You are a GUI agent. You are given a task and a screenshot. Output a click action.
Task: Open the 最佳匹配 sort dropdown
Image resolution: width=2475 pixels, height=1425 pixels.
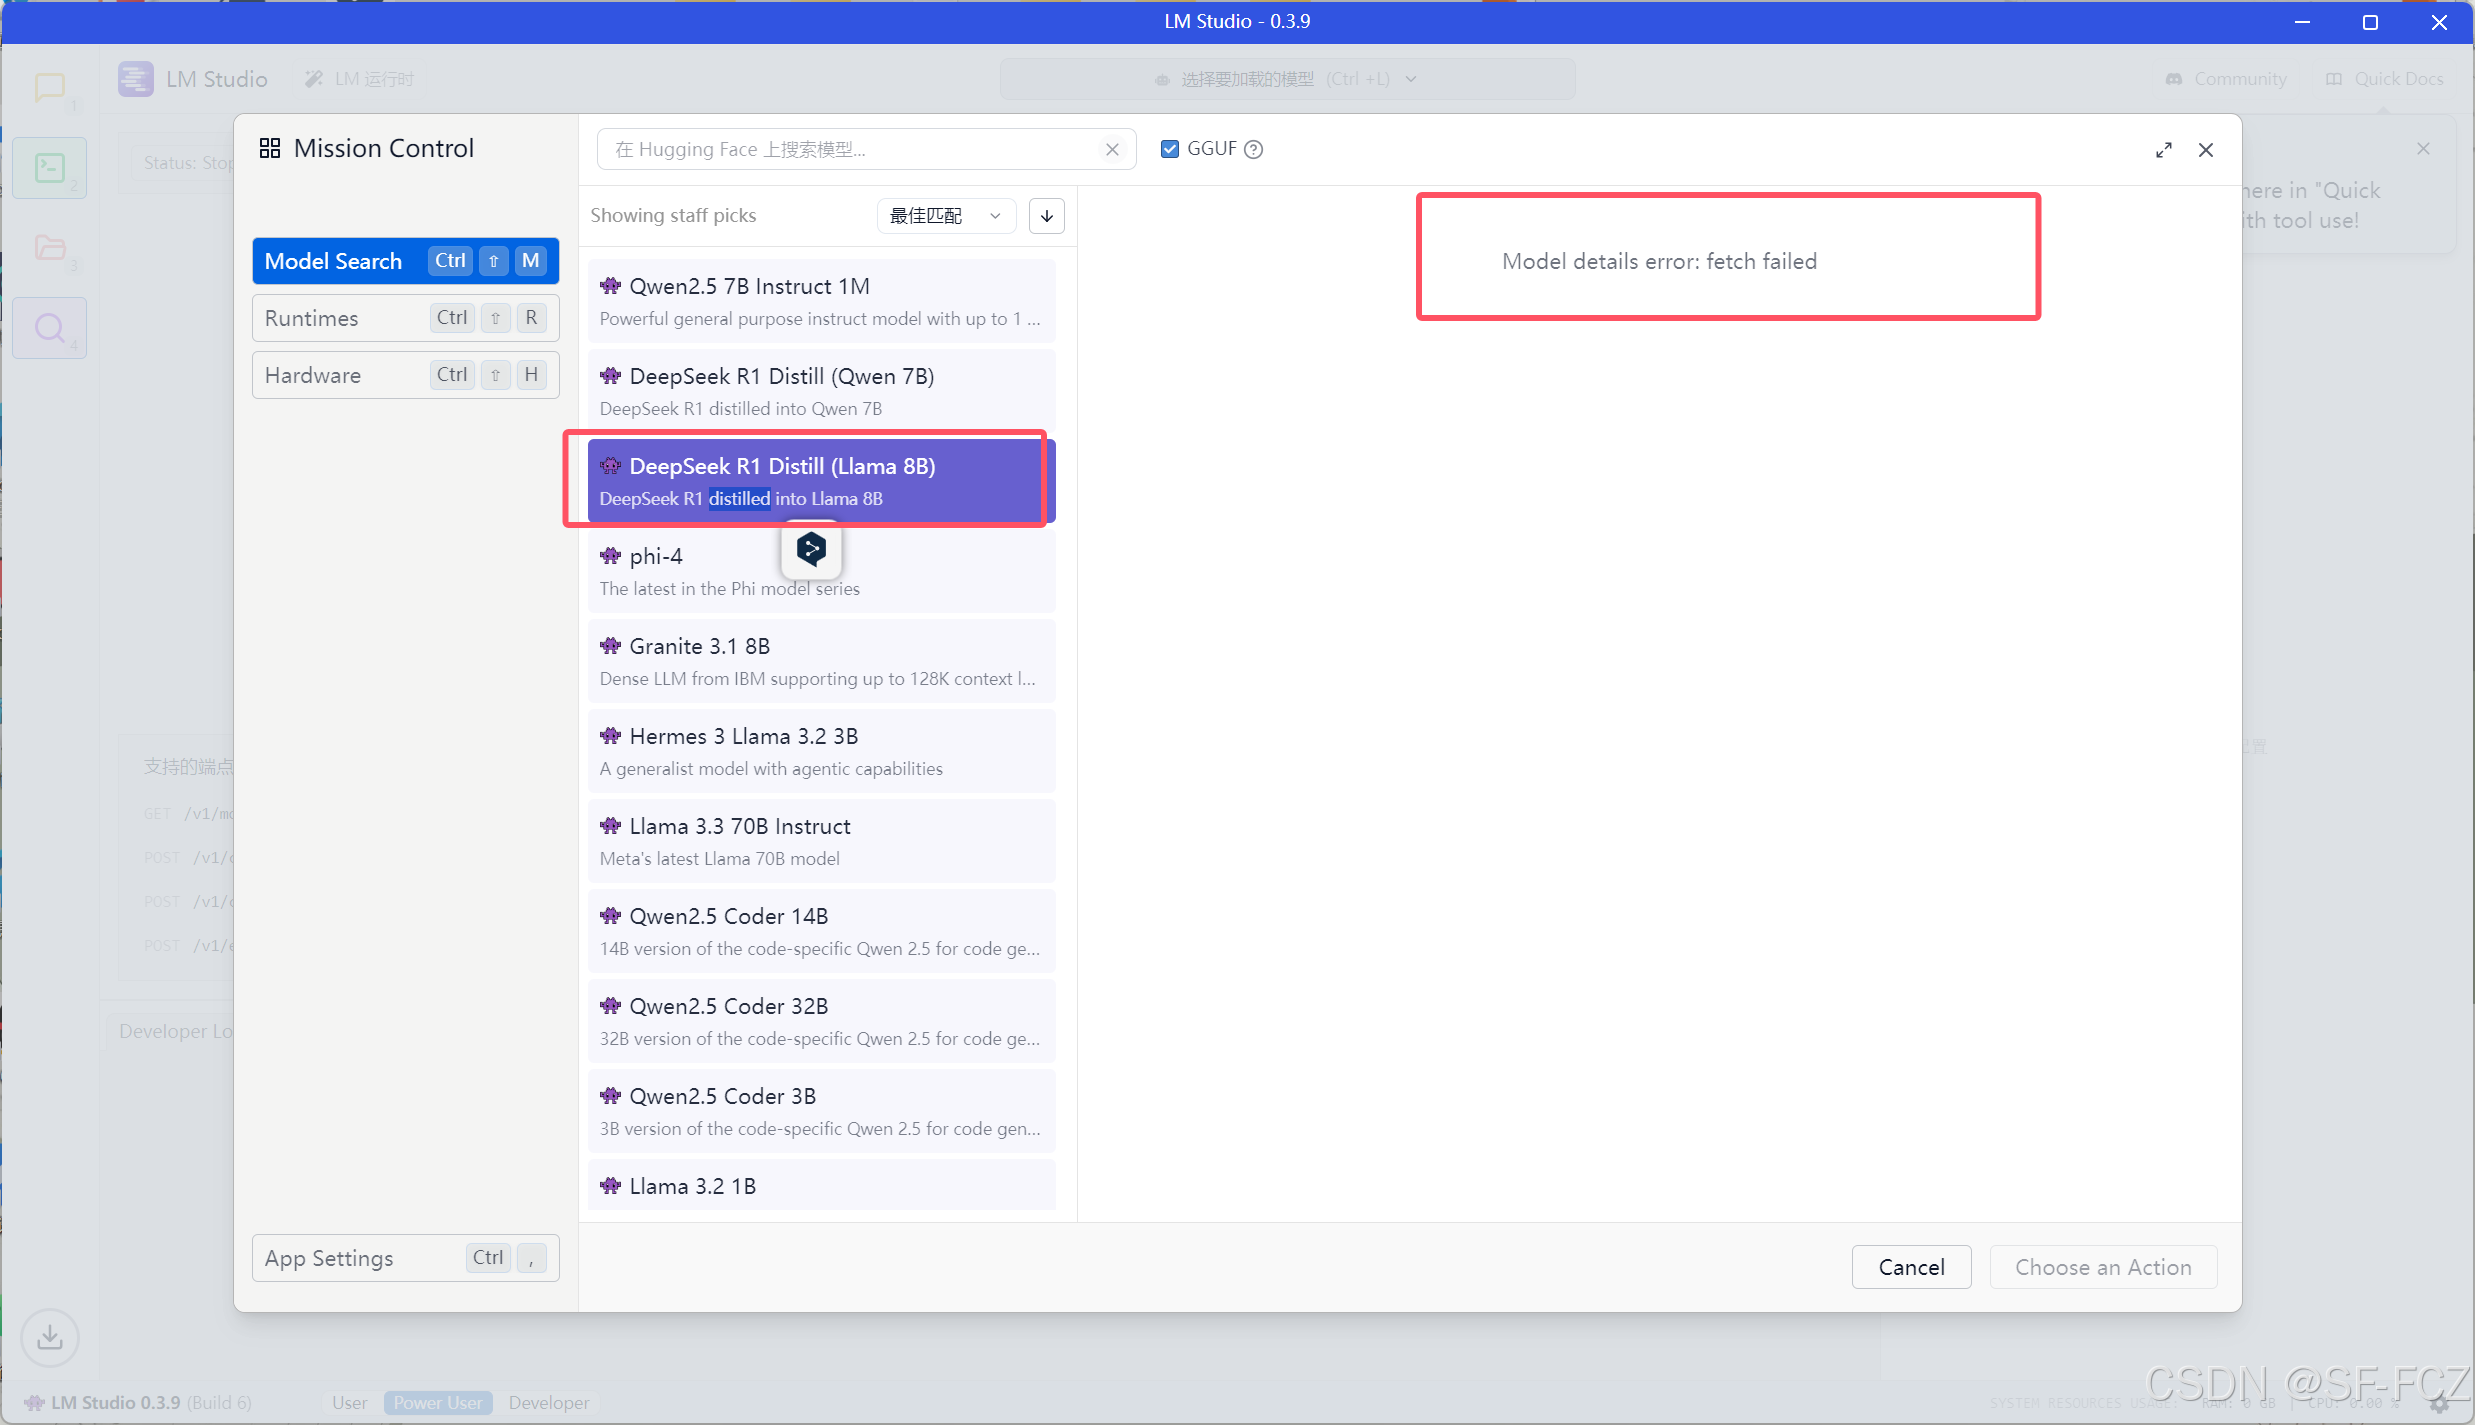point(945,216)
